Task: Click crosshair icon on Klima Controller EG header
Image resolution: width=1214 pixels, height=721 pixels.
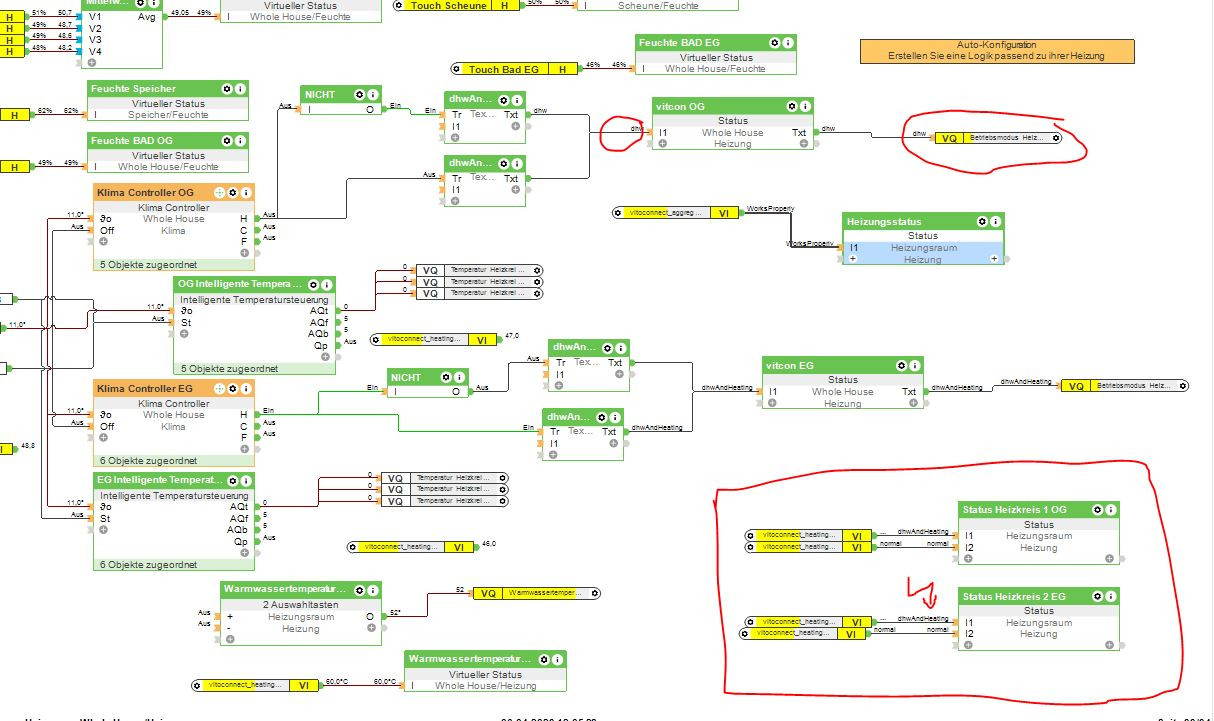Action: coord(219,388)
